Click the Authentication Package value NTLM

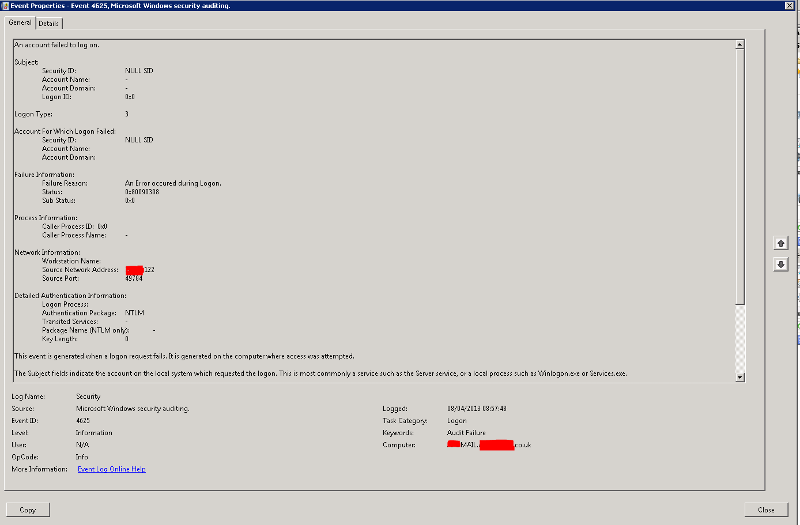pos(135,313)
